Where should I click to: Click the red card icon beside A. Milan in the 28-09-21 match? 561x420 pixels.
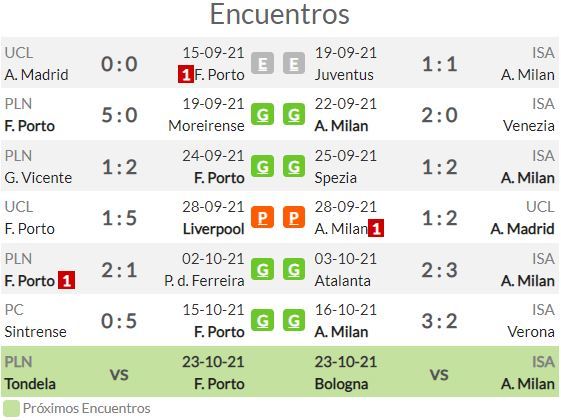[376, 228]
